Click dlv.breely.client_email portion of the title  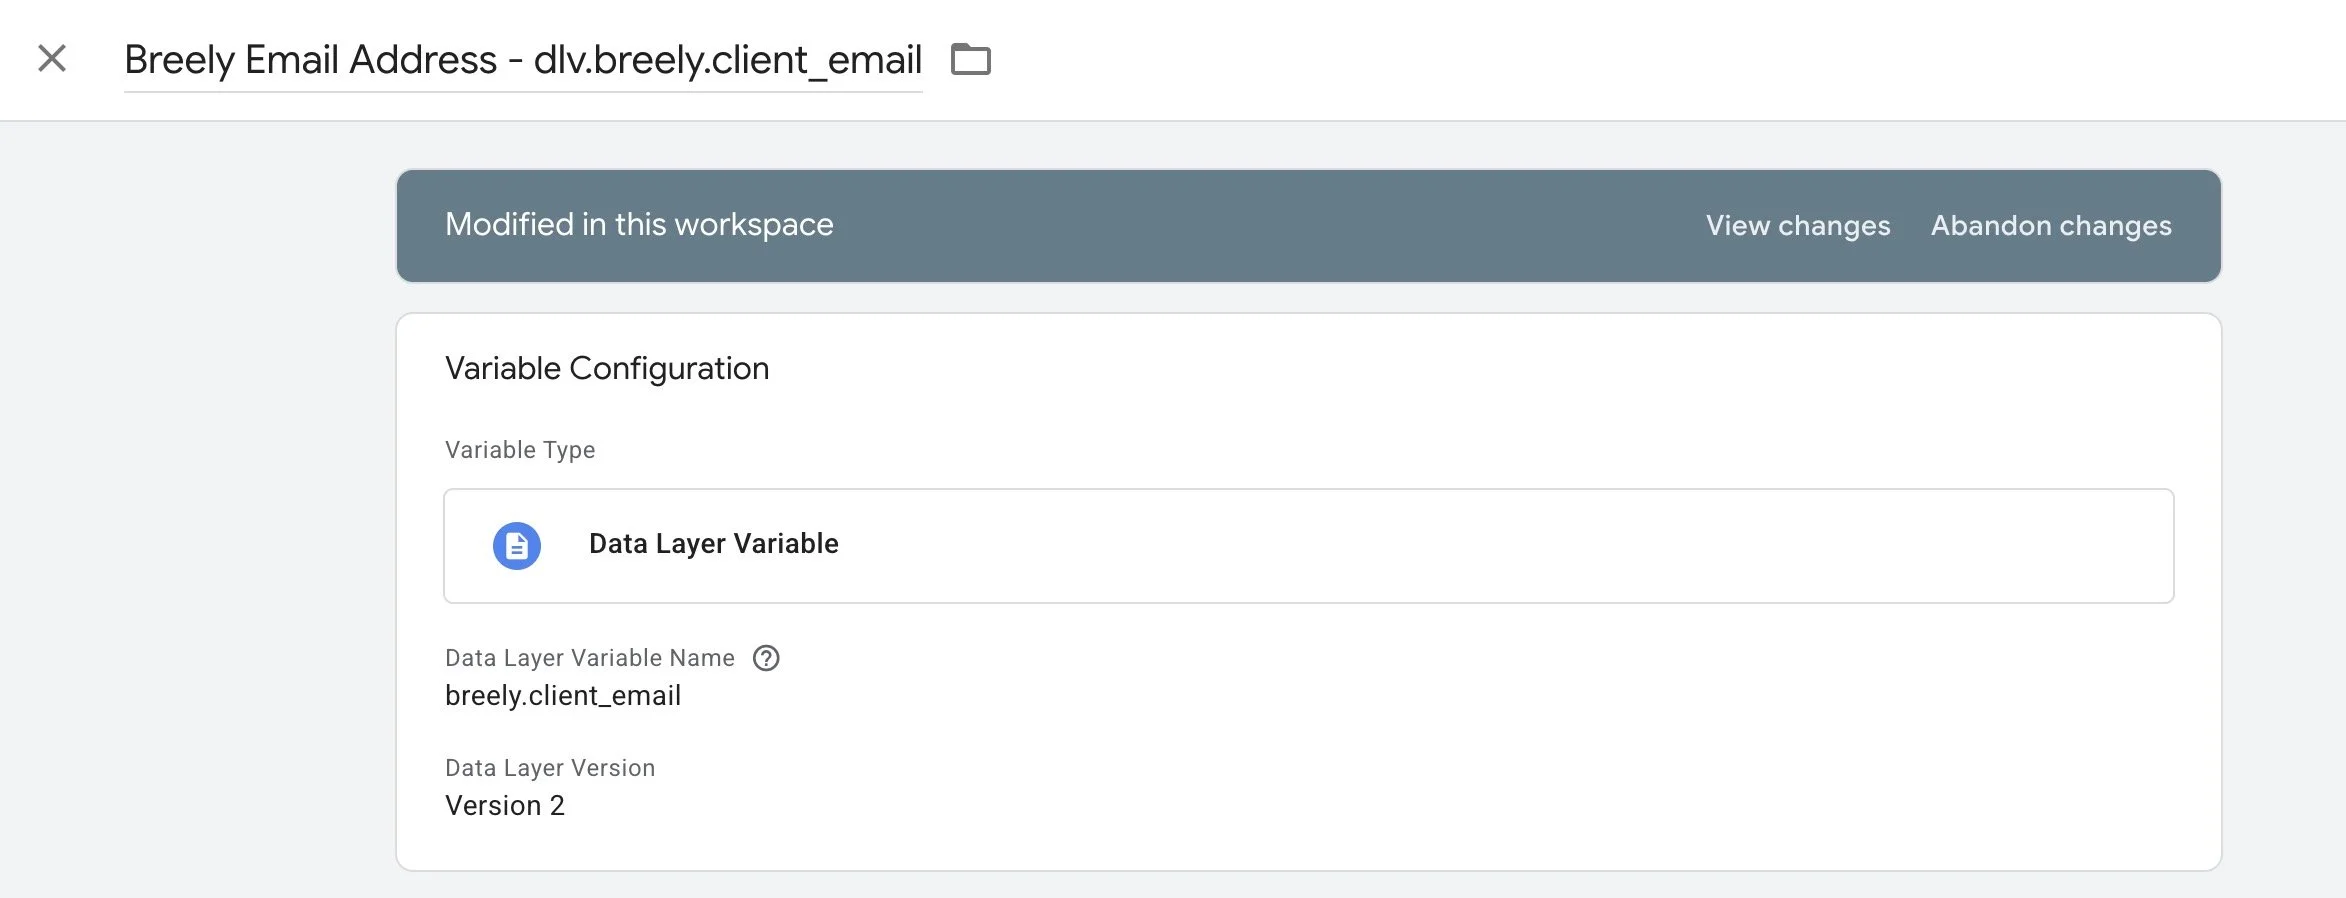(727, 60)
